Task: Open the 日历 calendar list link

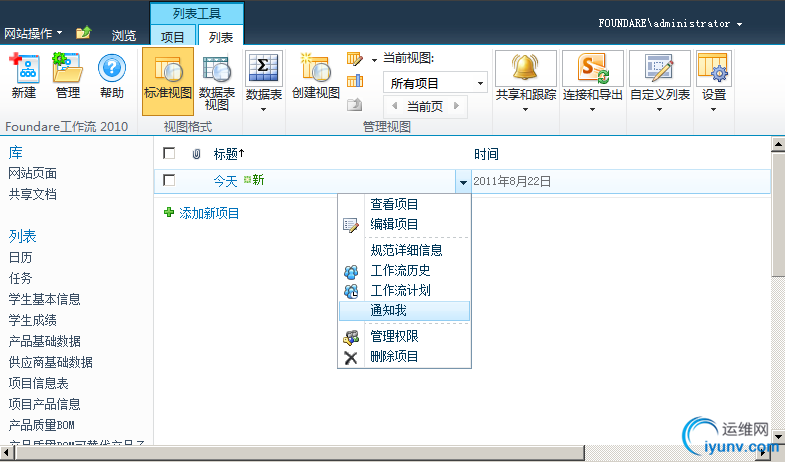Action: 21,257
